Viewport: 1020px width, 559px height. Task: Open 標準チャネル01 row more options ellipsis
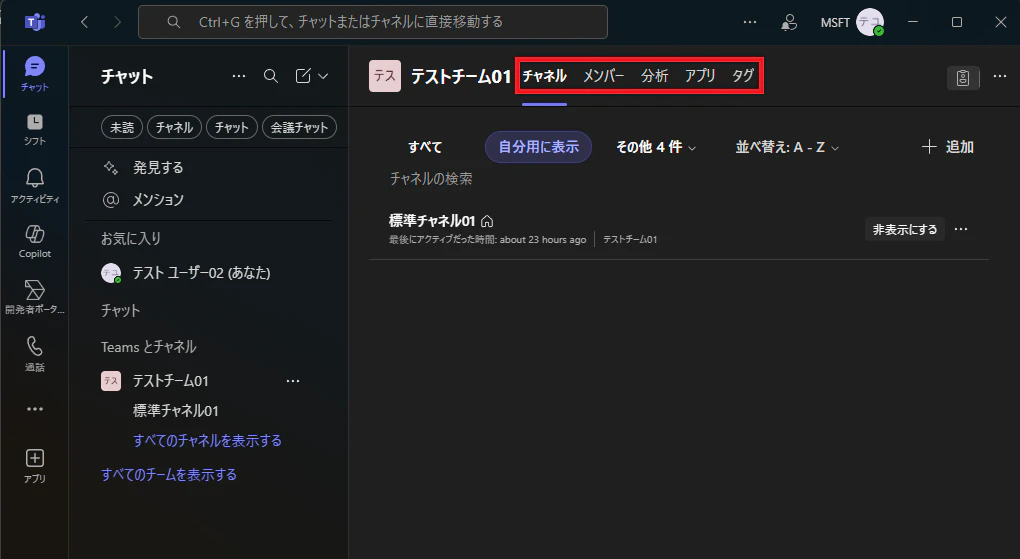(961, 229)
